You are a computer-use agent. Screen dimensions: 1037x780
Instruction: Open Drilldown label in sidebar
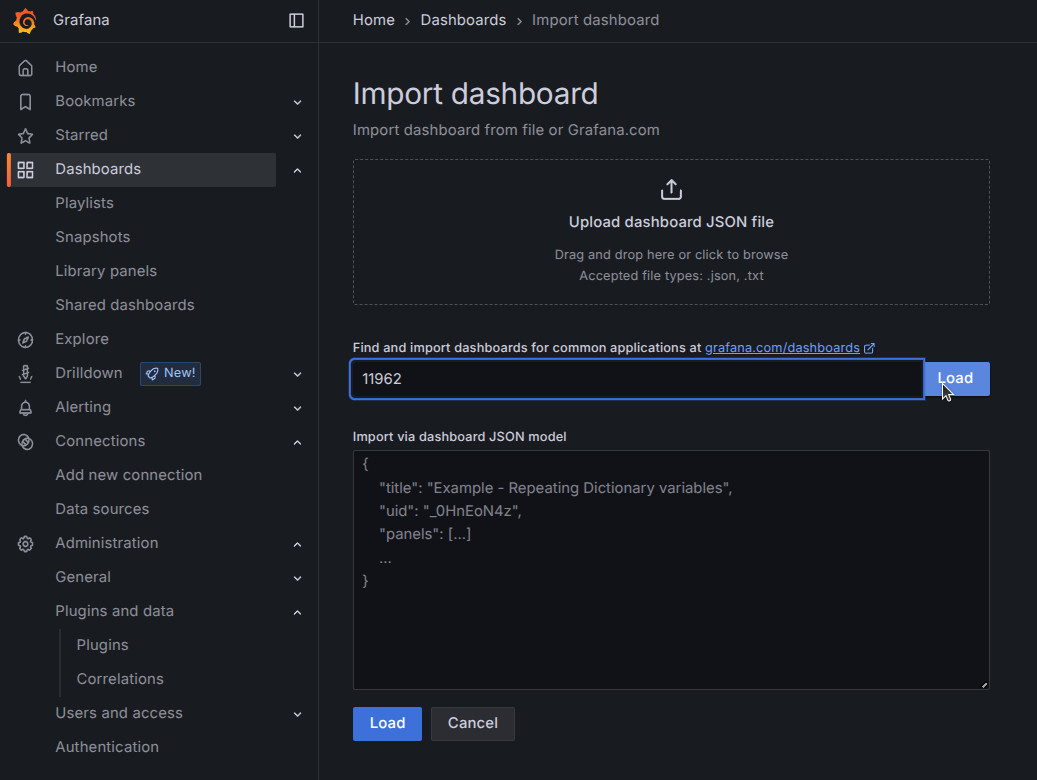tap(89, 373)
